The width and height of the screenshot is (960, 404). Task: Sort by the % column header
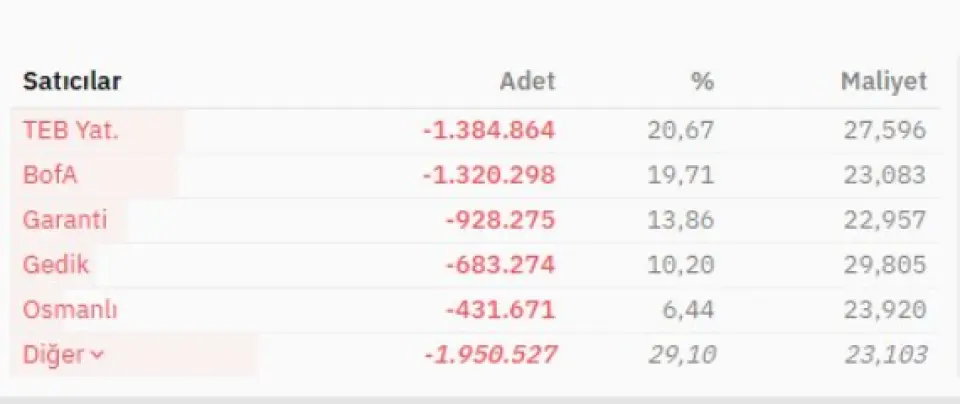[x=702, y=82]
